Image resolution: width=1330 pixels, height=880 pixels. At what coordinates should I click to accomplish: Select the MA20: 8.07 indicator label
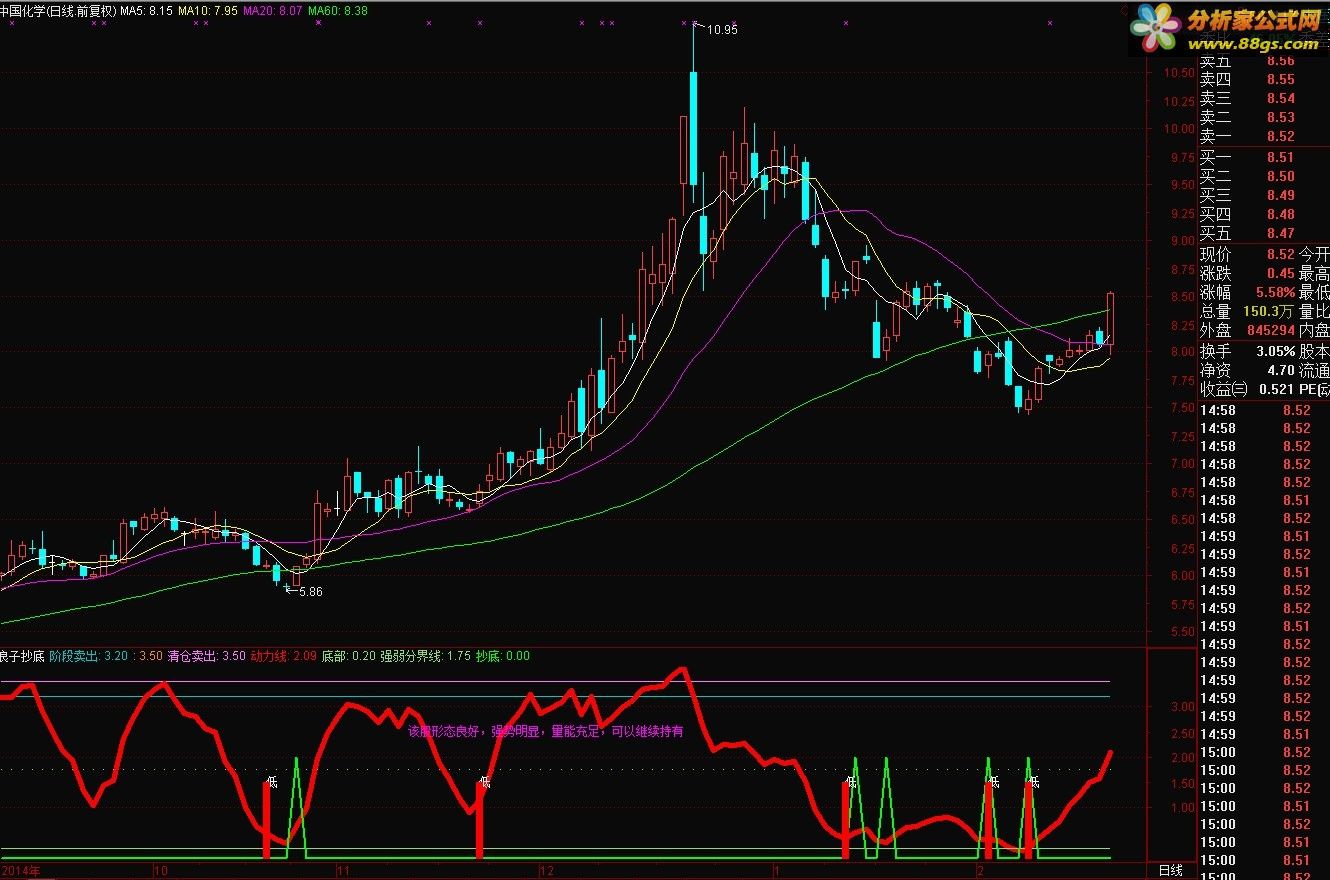pyautogui.click(x=273, y=11)
